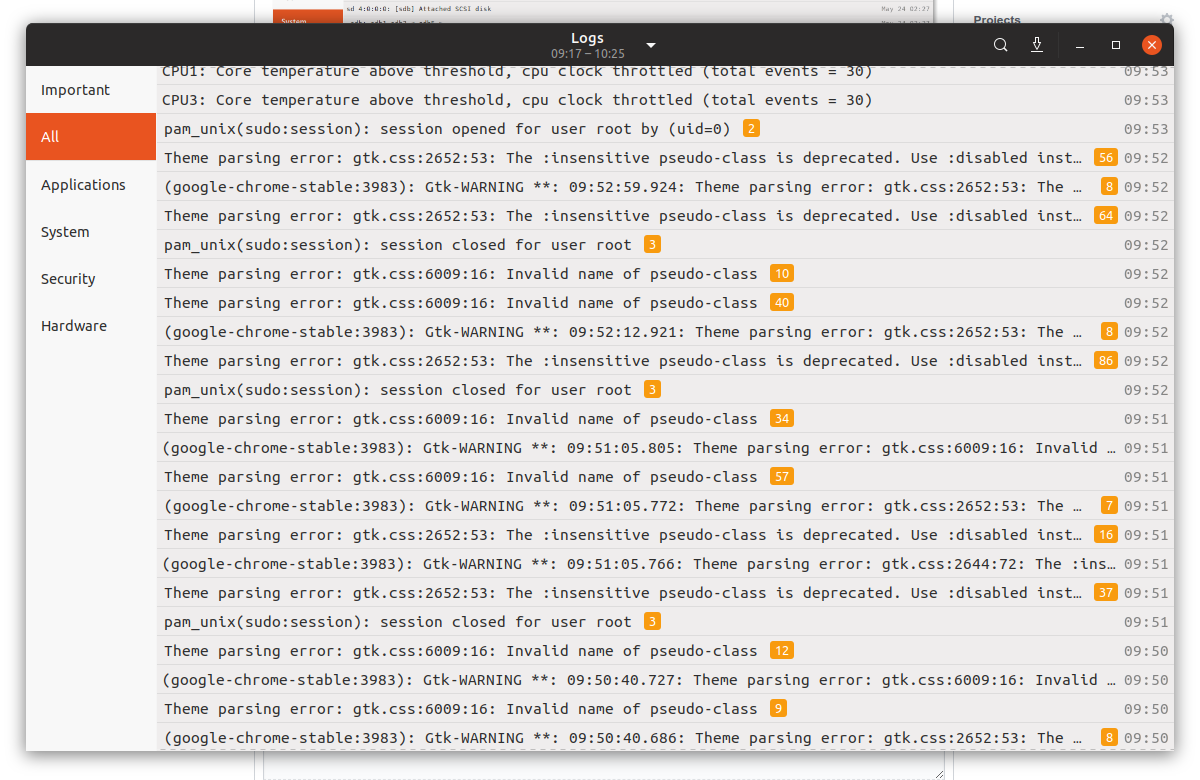Switch to Applications logs
Image resolution: width=1200 pixels, height=780 pixels.
(x=92, y=185)
